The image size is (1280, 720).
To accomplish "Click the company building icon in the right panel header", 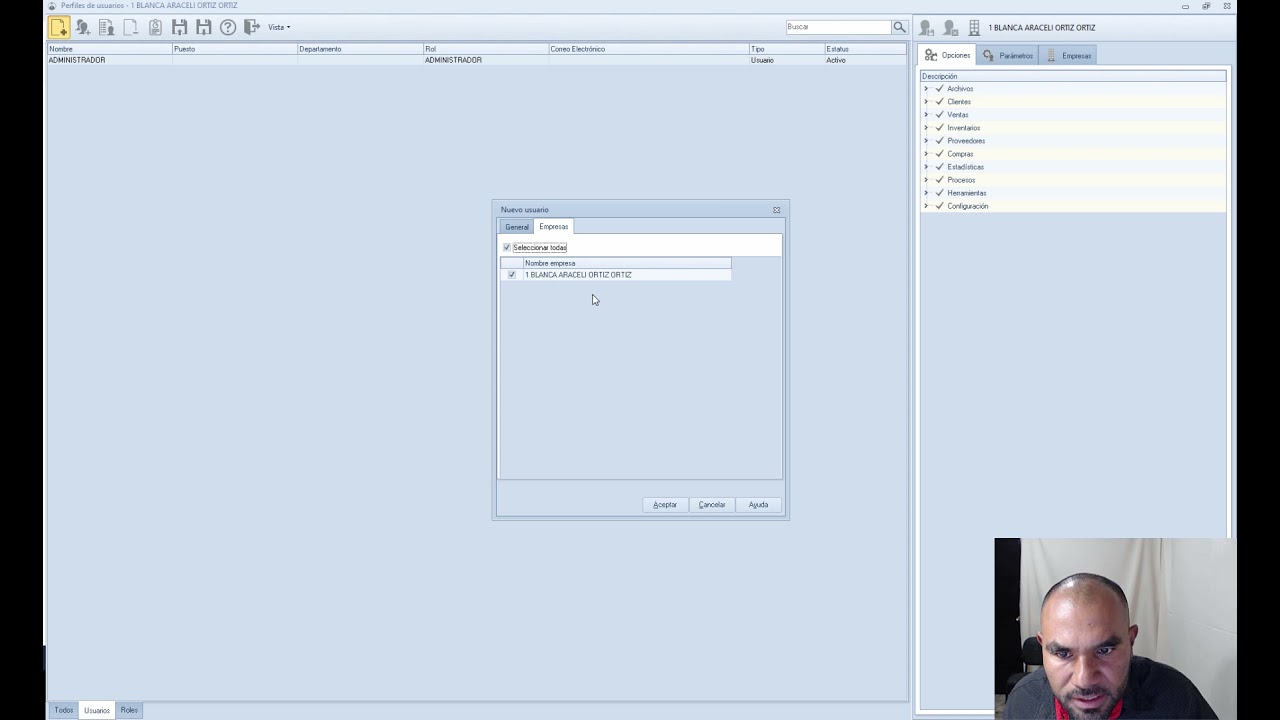I will point(974,28).
